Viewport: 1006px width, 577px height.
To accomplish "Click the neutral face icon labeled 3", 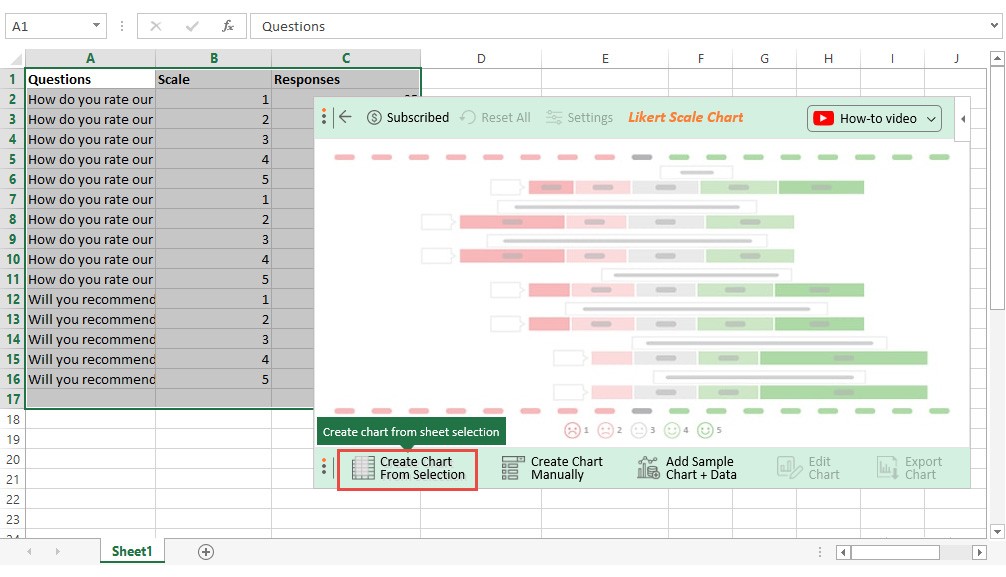I will pos(638,430).
